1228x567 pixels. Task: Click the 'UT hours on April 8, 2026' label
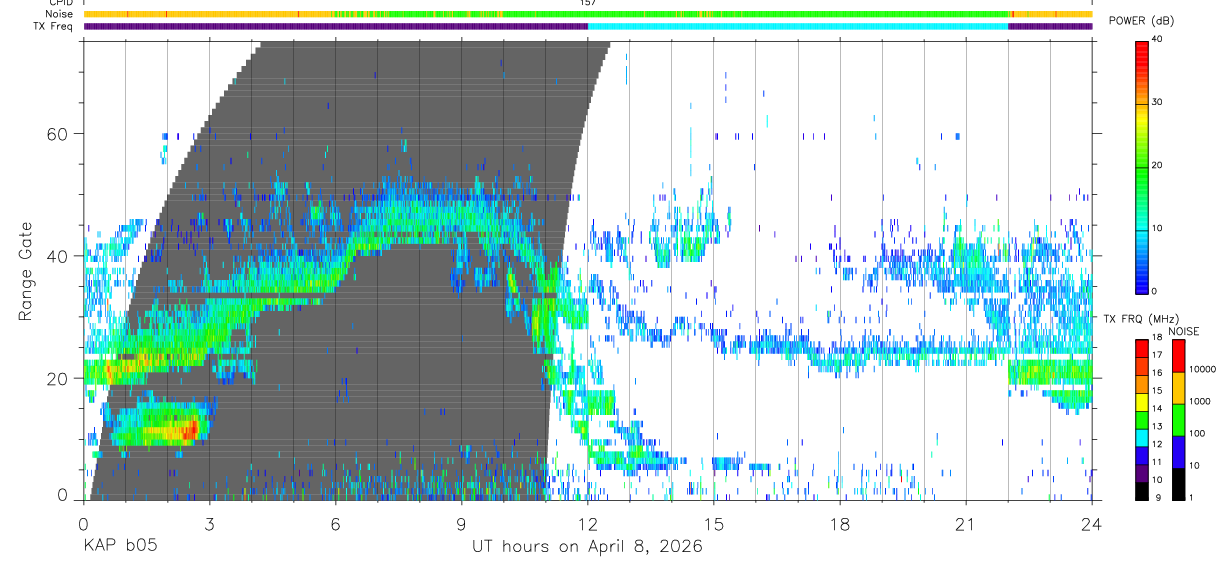pos(587,547)
